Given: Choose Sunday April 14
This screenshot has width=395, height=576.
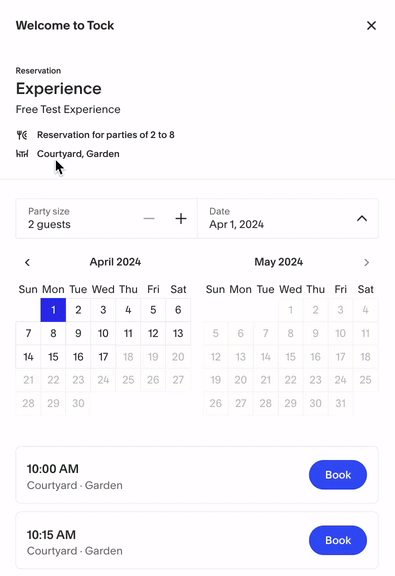Looking at the screenshot, I should 28,357.
